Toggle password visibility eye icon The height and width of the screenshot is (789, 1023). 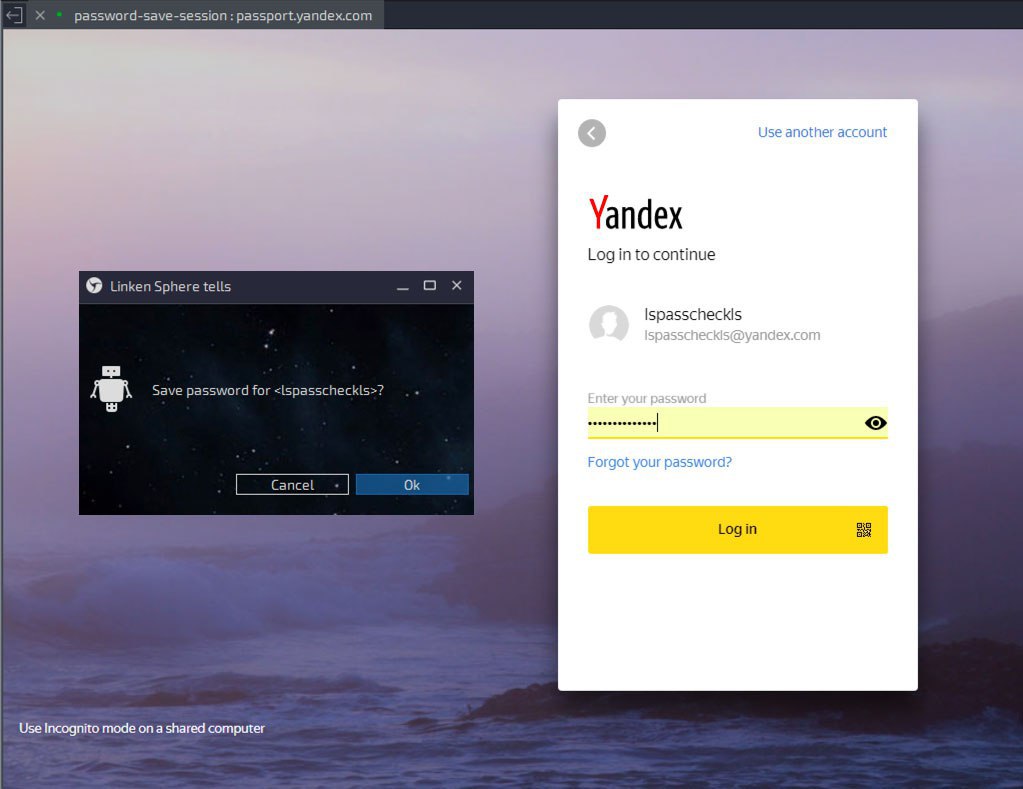(875, 423)
